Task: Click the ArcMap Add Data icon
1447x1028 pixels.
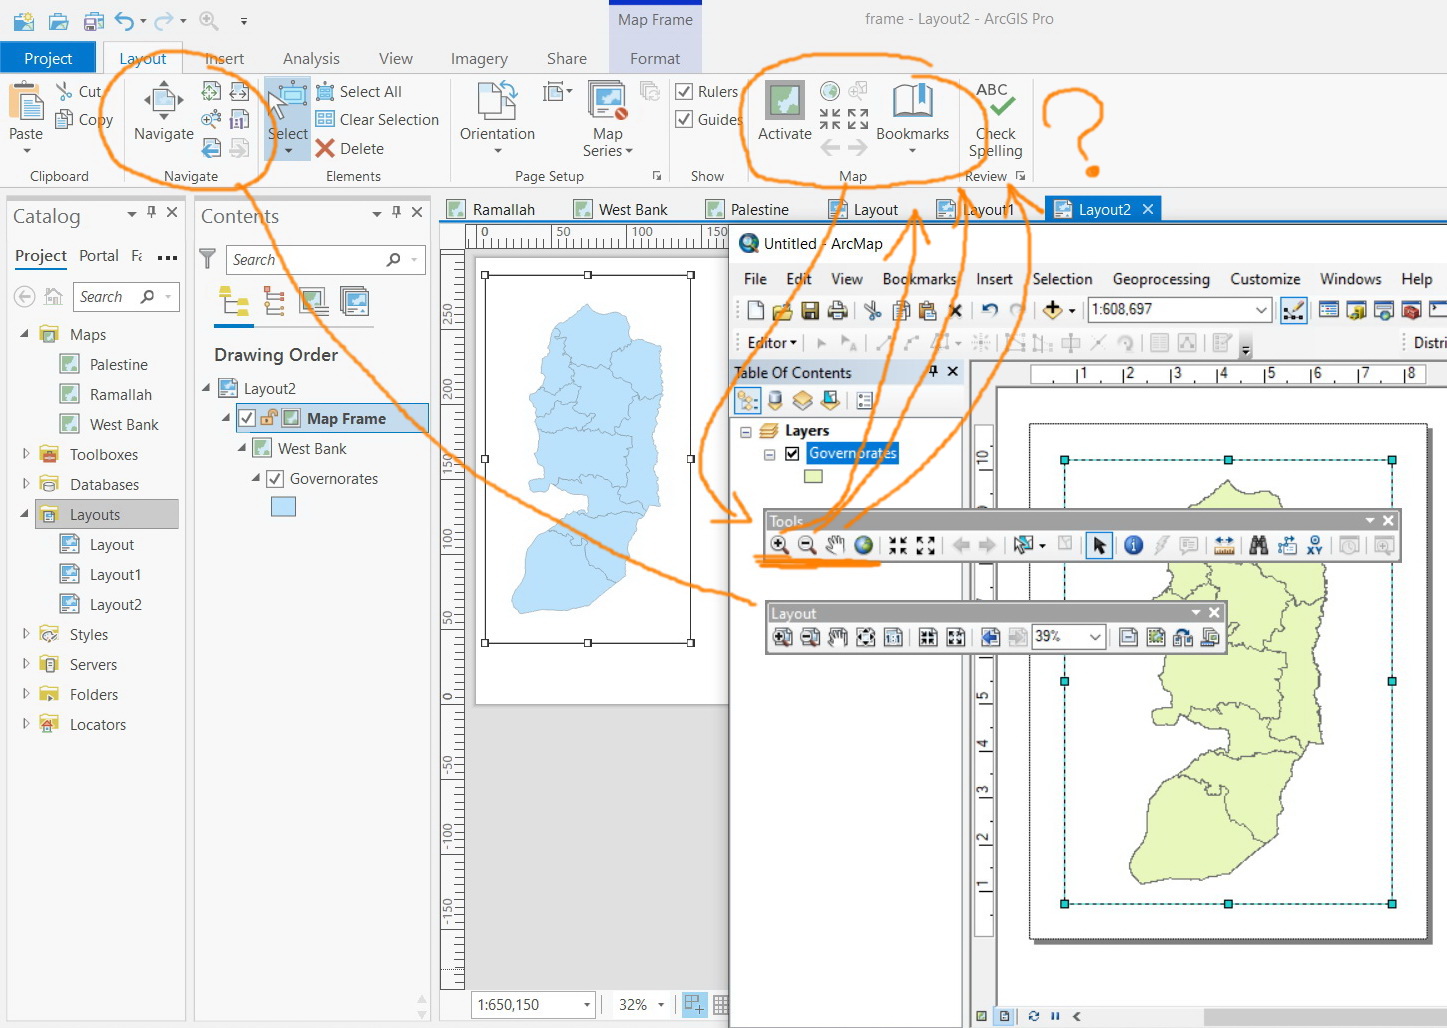Action: 1052,310
